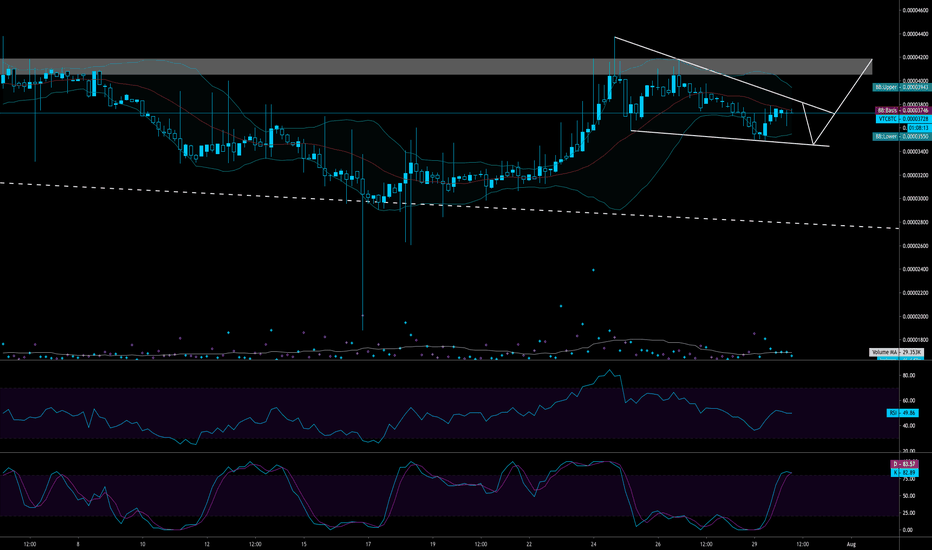The height and width of the screenshot is (550, 932).
Task: Click the VTCBTC 0.00003728 price label
Action: click(903, 119)
